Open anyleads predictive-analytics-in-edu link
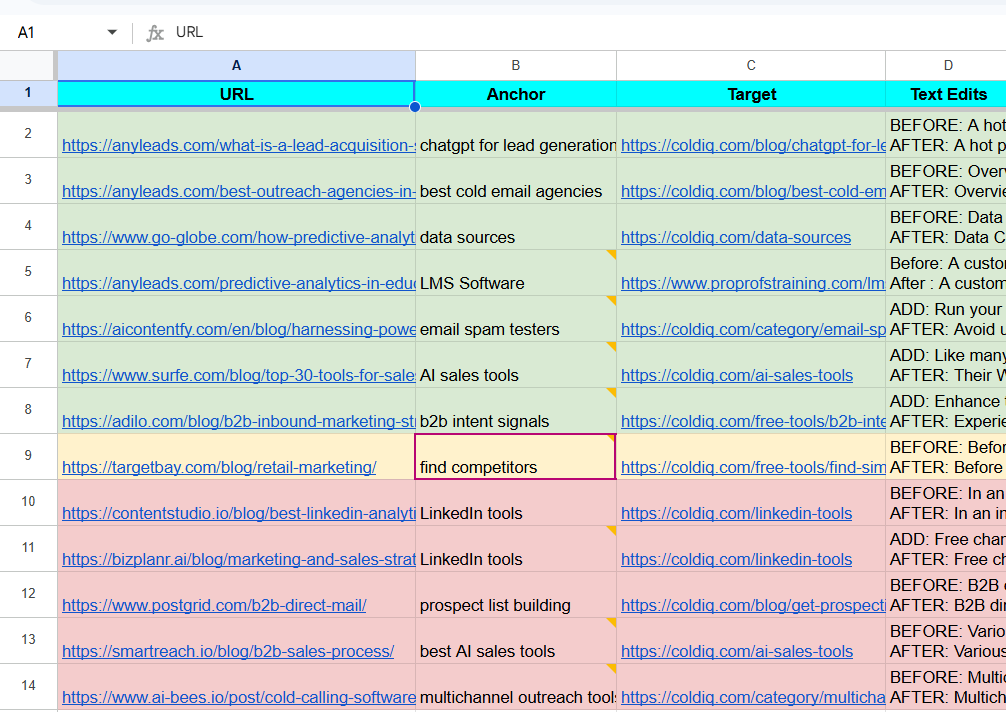 (238, 284)
